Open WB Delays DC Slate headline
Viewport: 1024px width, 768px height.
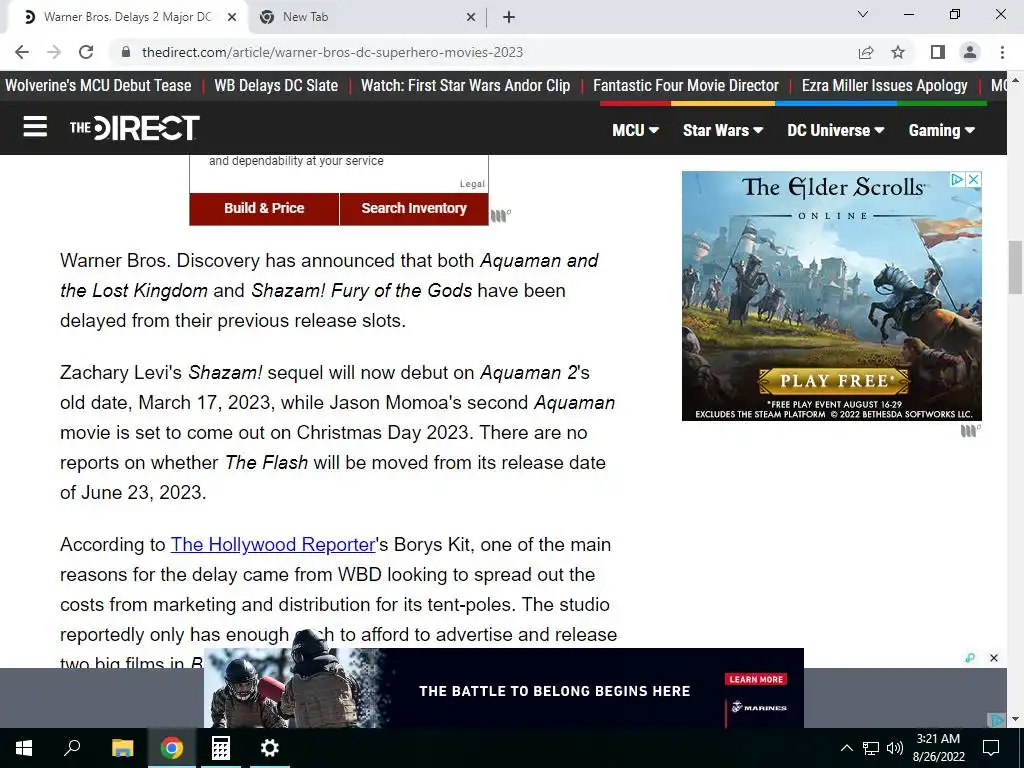pos(276,86)
